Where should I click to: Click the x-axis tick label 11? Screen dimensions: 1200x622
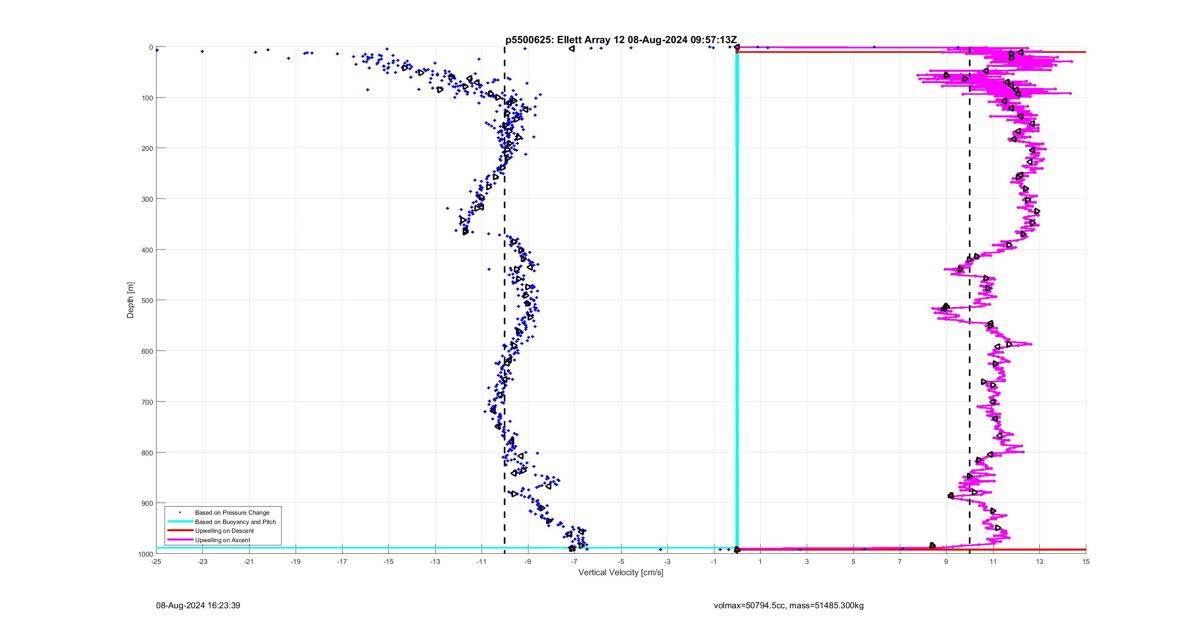[x=993, y=562]
